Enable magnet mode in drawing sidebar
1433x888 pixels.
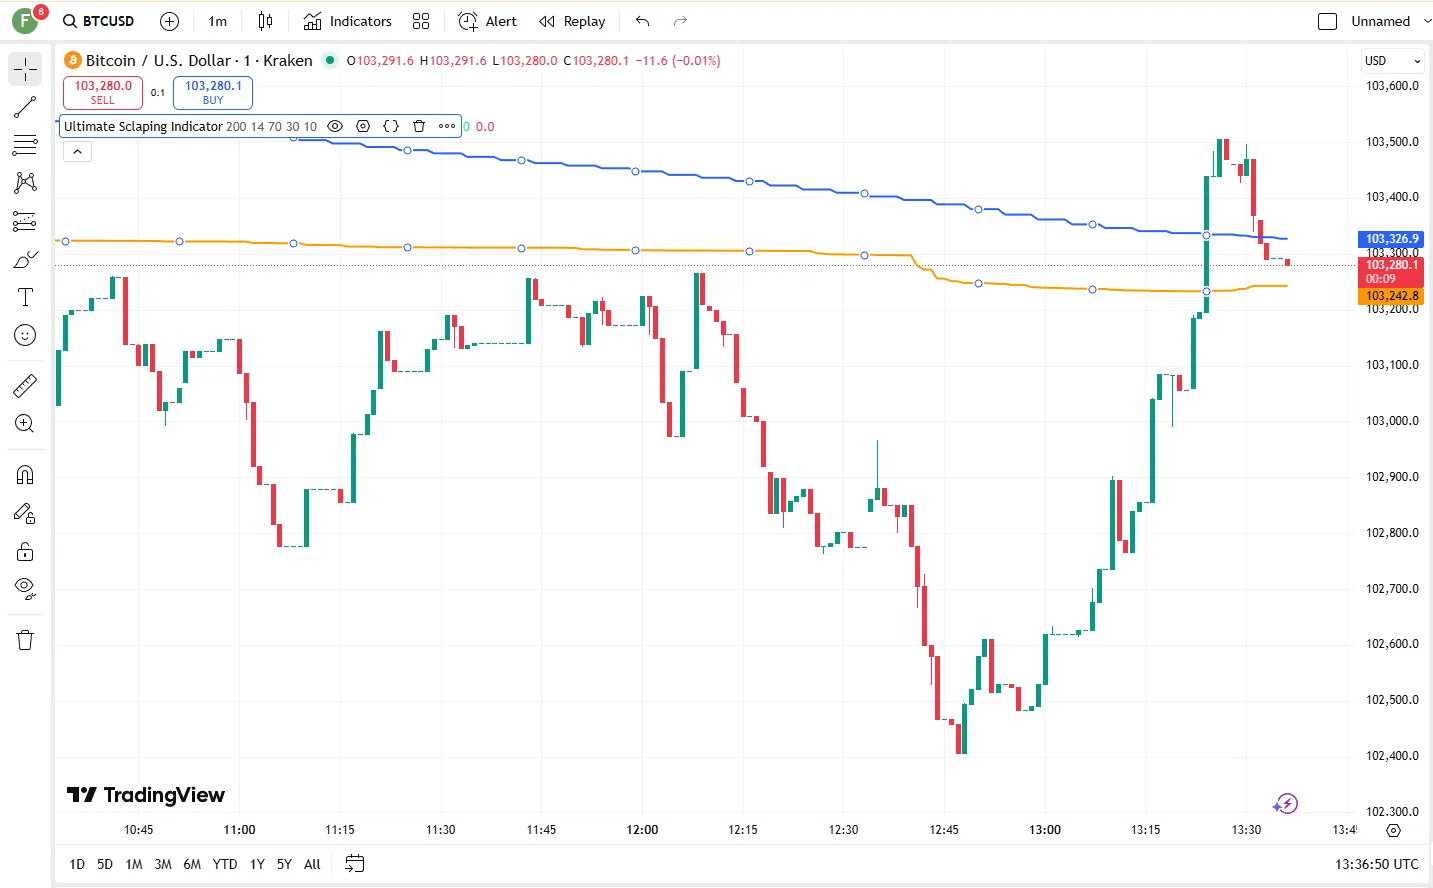25,474
